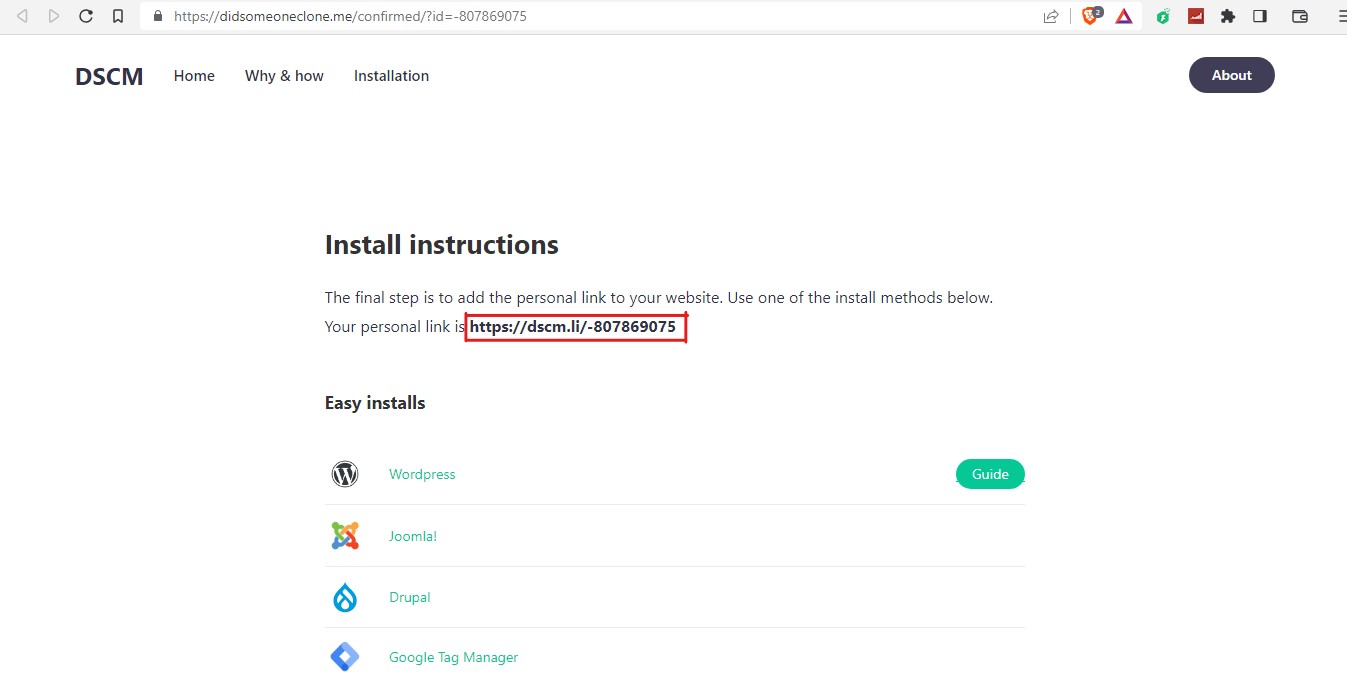Screen dimensions: 1347x697
Task: Open the Brave Shields lion icon
Action: (x=1092, y=16)
